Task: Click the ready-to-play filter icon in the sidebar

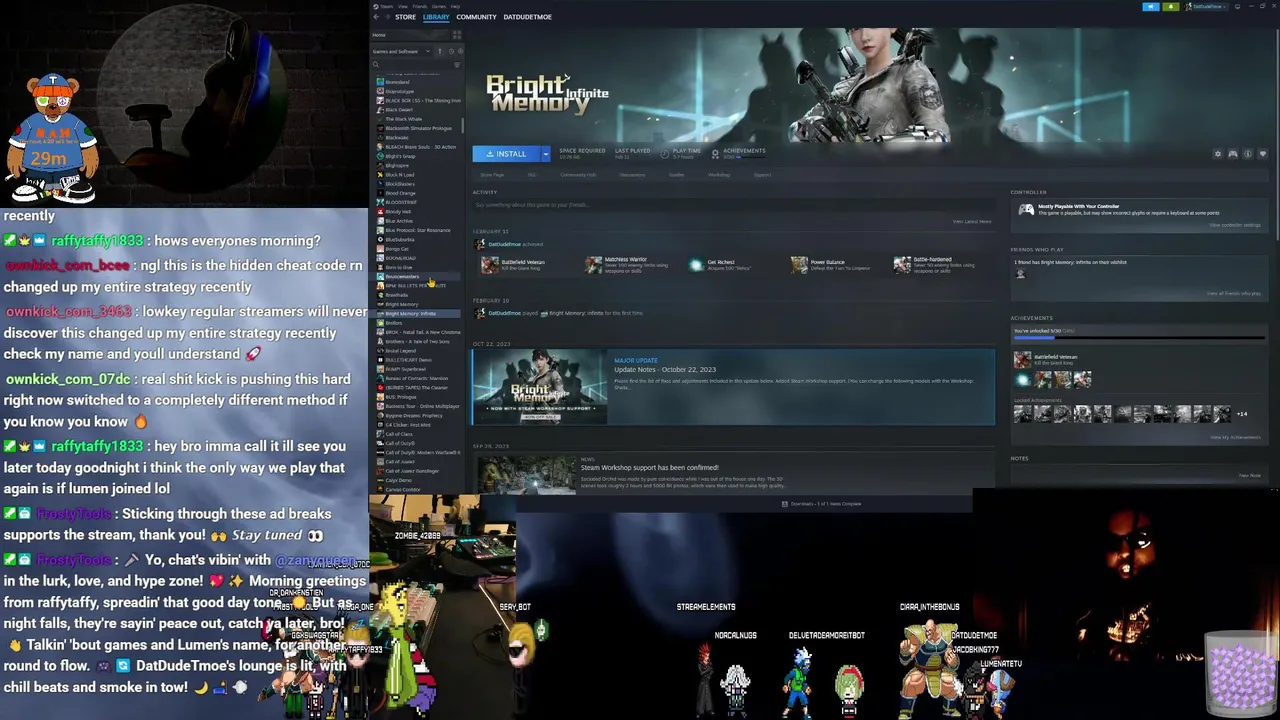Action: (460, 51)
